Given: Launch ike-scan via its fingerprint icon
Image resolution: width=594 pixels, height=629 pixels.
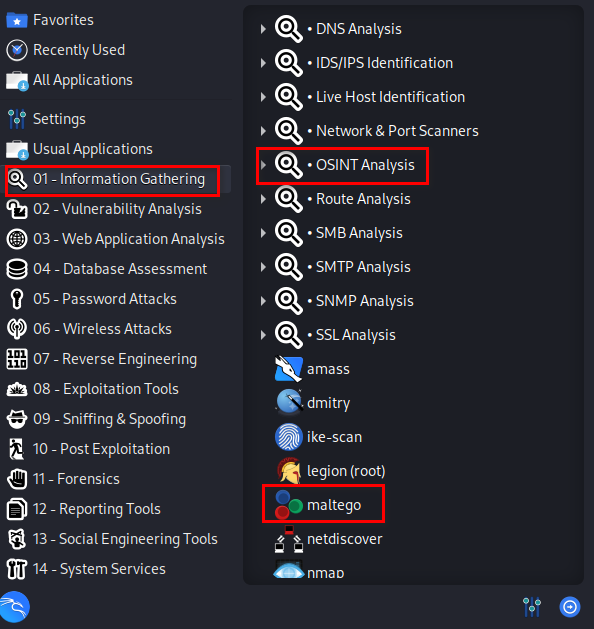Looking at the screenshot, I should [x=289, y=437].
